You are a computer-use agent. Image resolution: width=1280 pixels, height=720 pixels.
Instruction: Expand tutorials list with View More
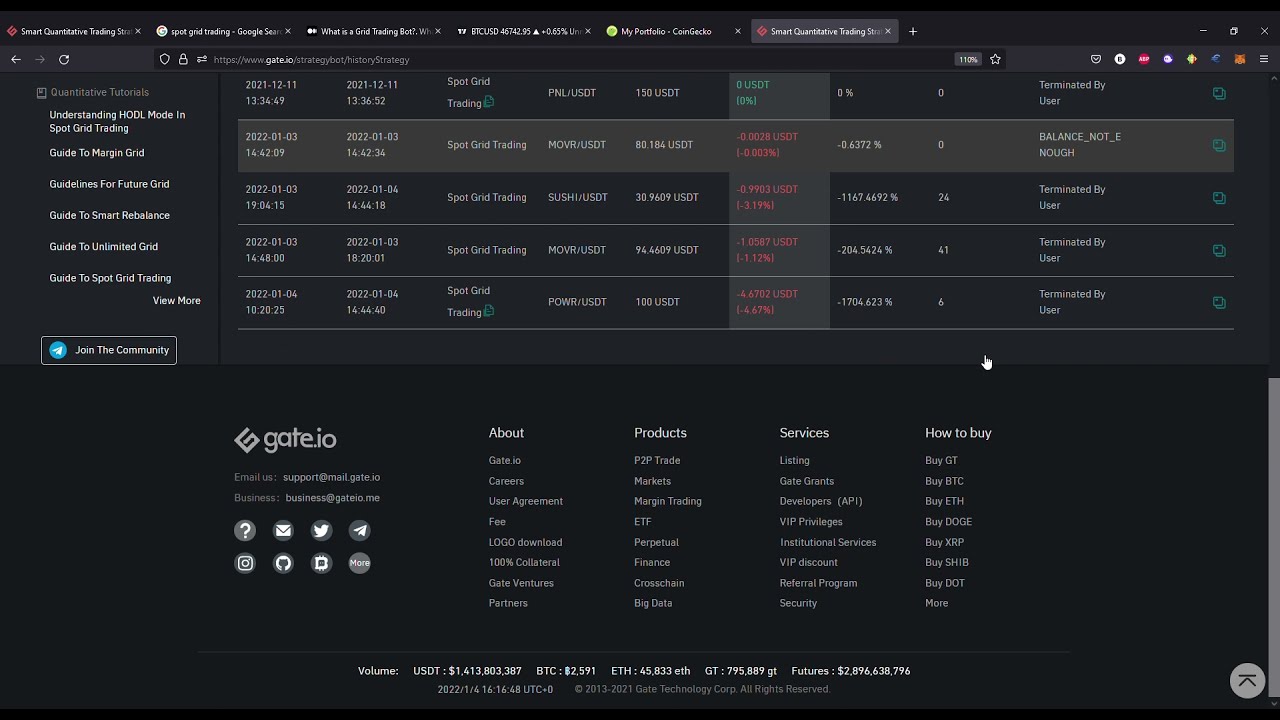(177, 301)
